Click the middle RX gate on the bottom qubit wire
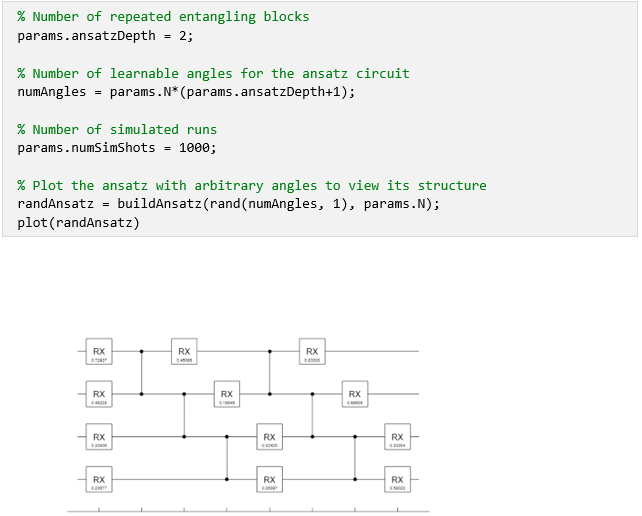Image resolution: width=642 pixels, height=516 pixels. (x=269, y=480)
